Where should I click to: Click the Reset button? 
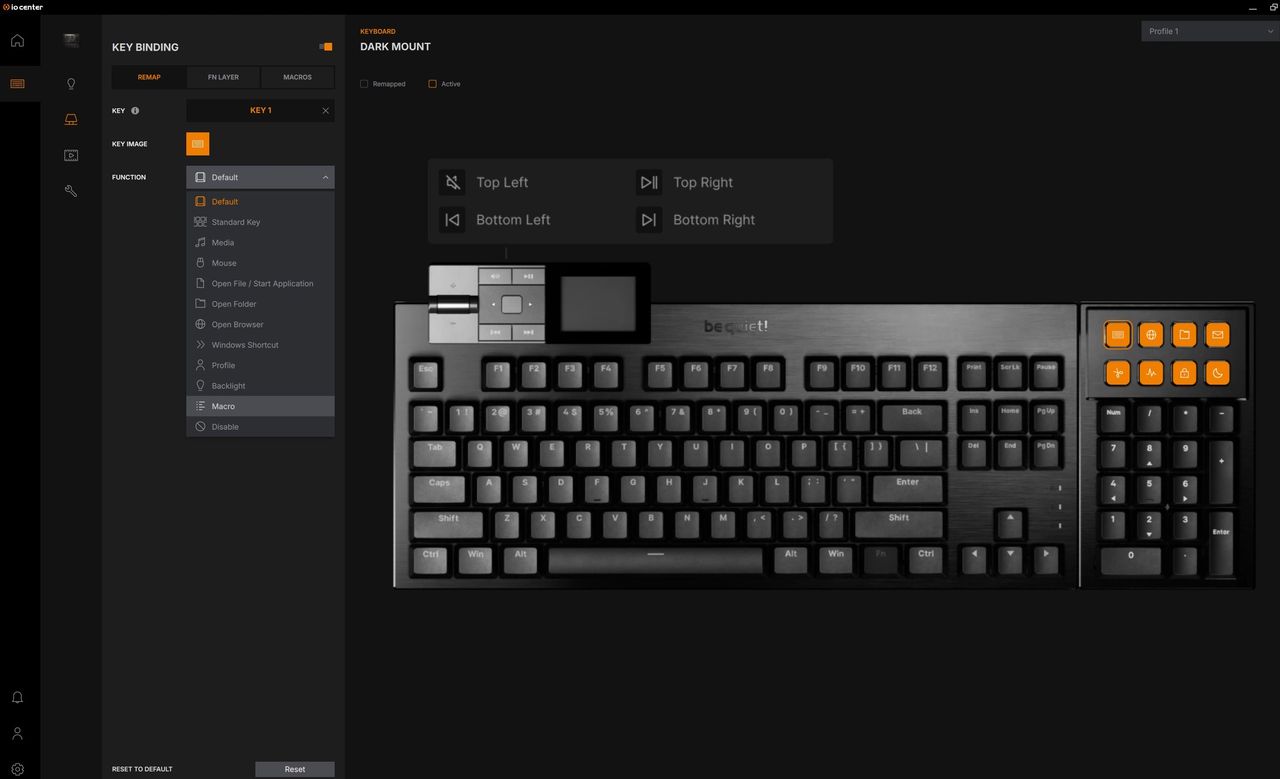(295, 769)
